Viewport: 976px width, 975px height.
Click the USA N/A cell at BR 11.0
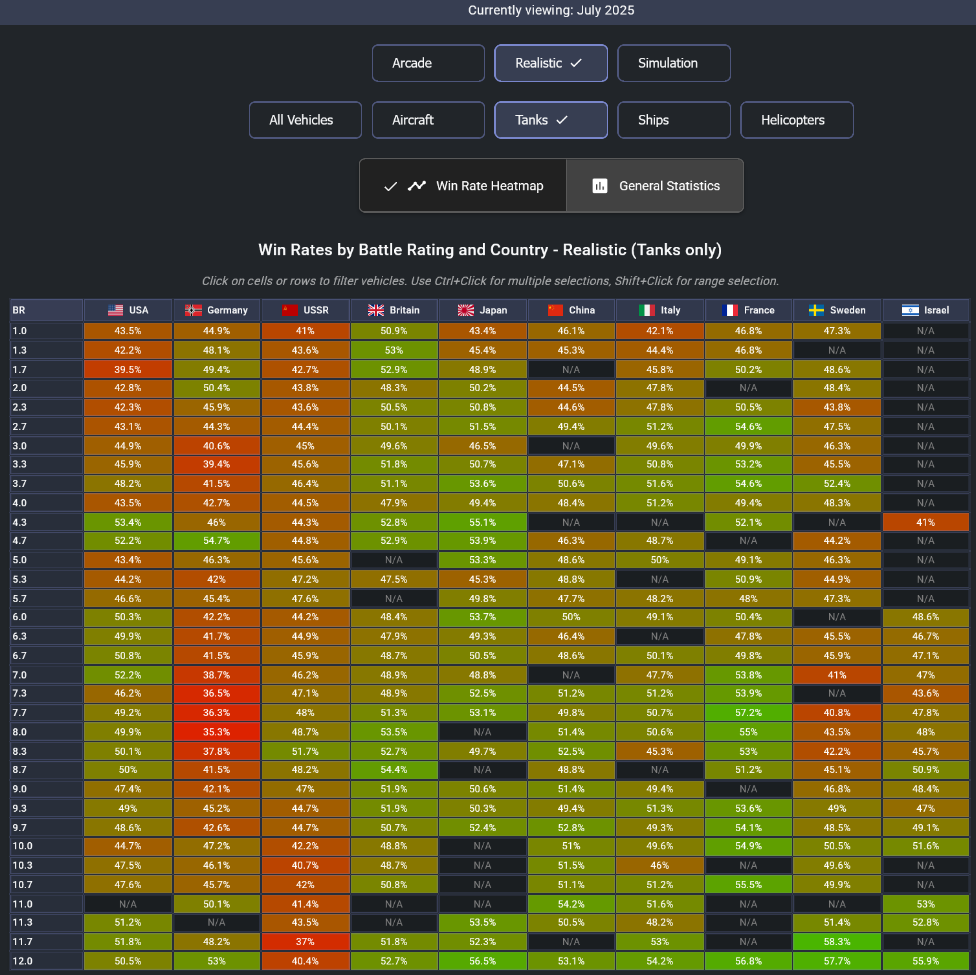click(x=128, y=903)
